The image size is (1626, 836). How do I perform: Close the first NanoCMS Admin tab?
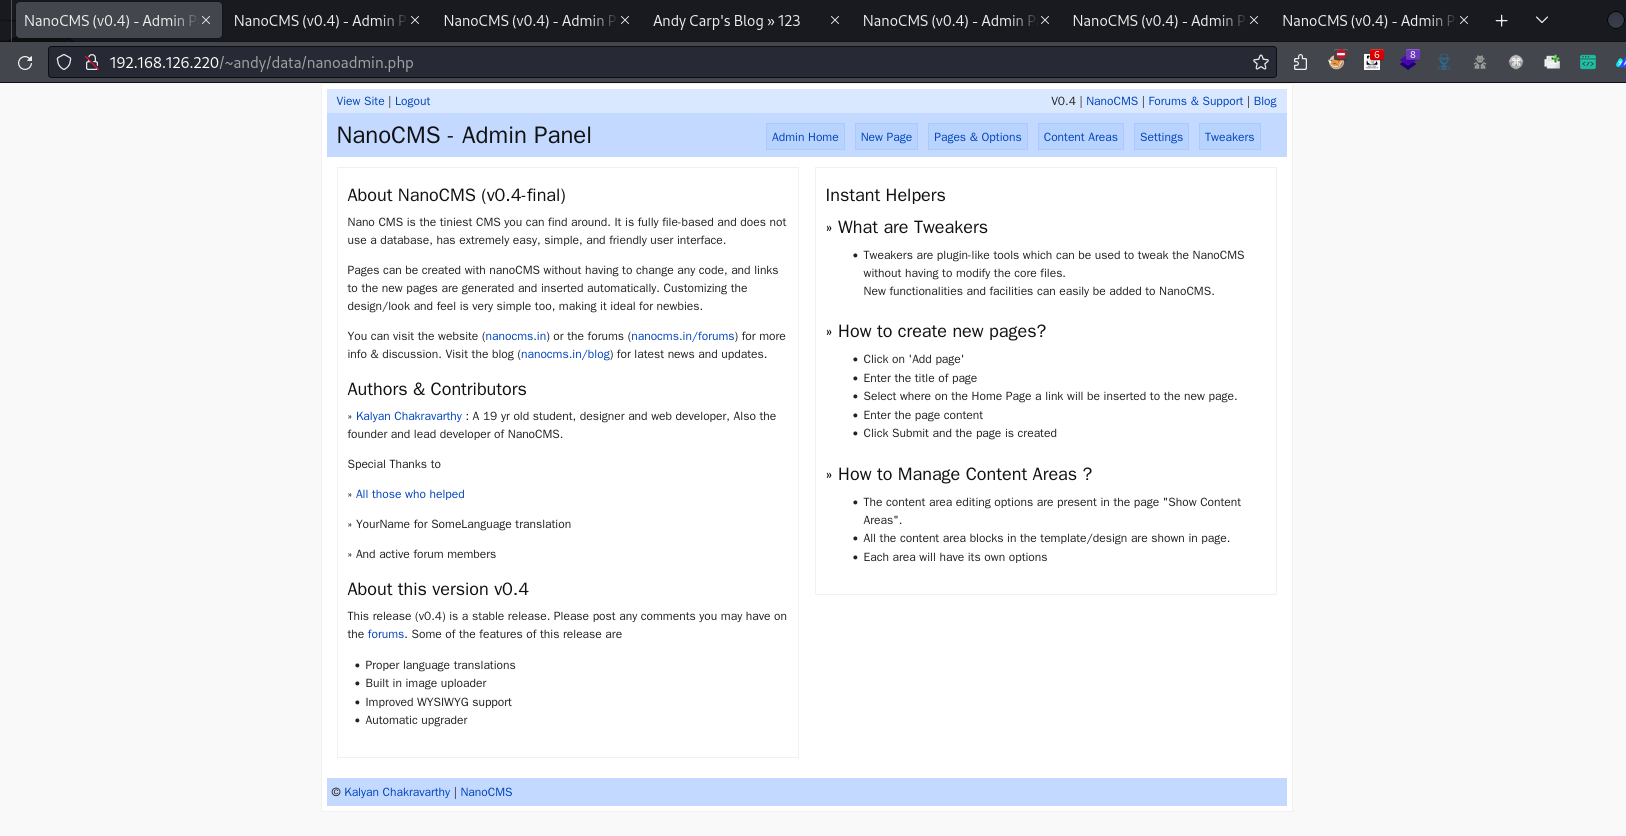pos(206,20)
